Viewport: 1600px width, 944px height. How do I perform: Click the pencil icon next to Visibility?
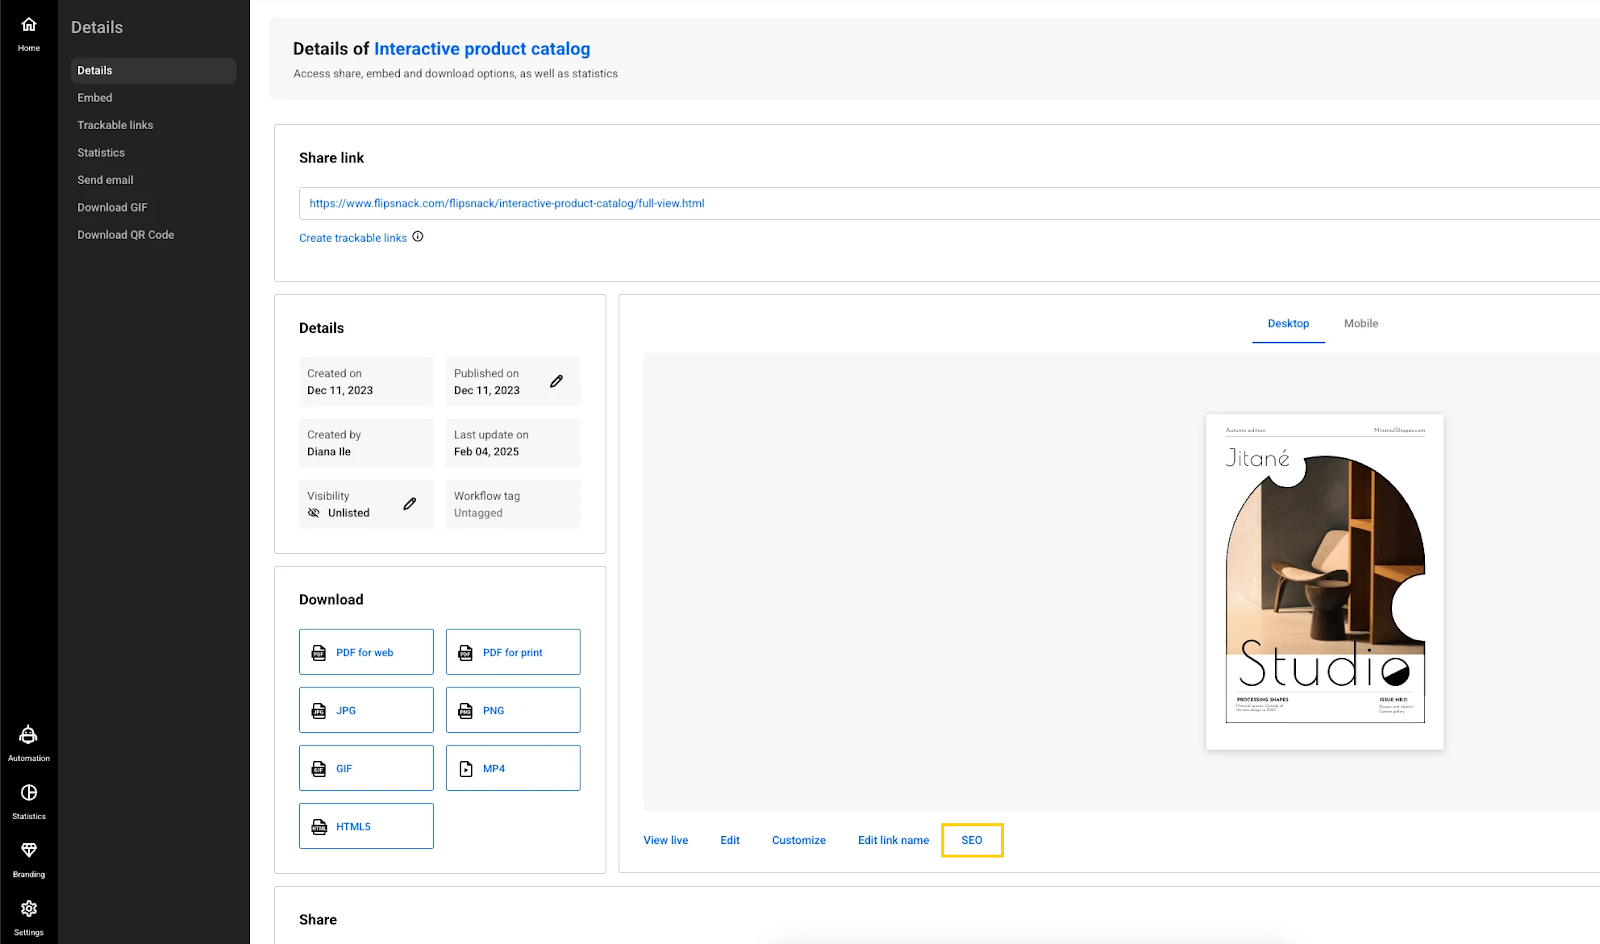click(x=409, y=504)
